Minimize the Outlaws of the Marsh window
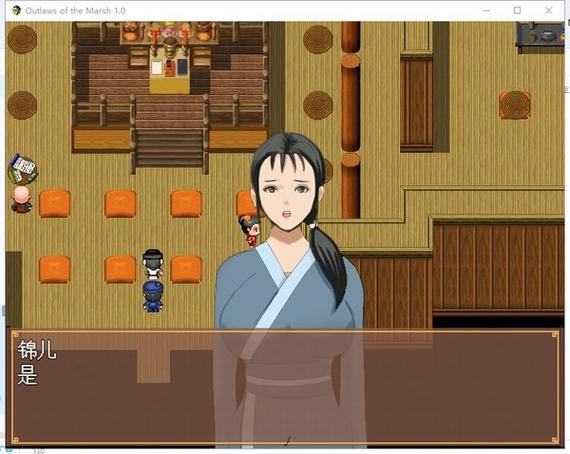This screenshot has height=454, width=570. (x=486, y=11)
